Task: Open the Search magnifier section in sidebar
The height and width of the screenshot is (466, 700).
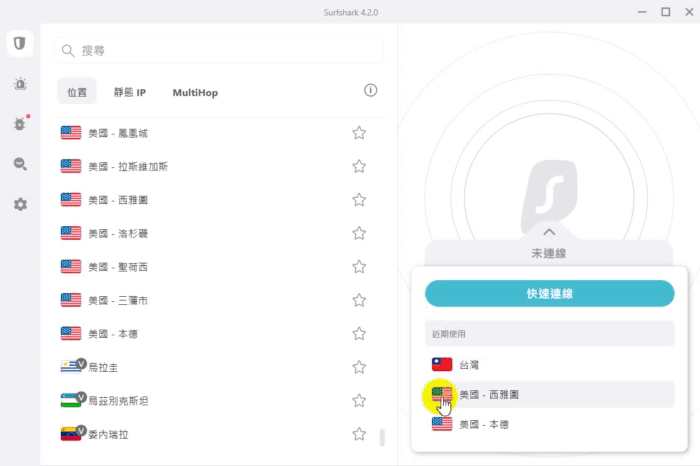Action: click(x=20, y=164)
